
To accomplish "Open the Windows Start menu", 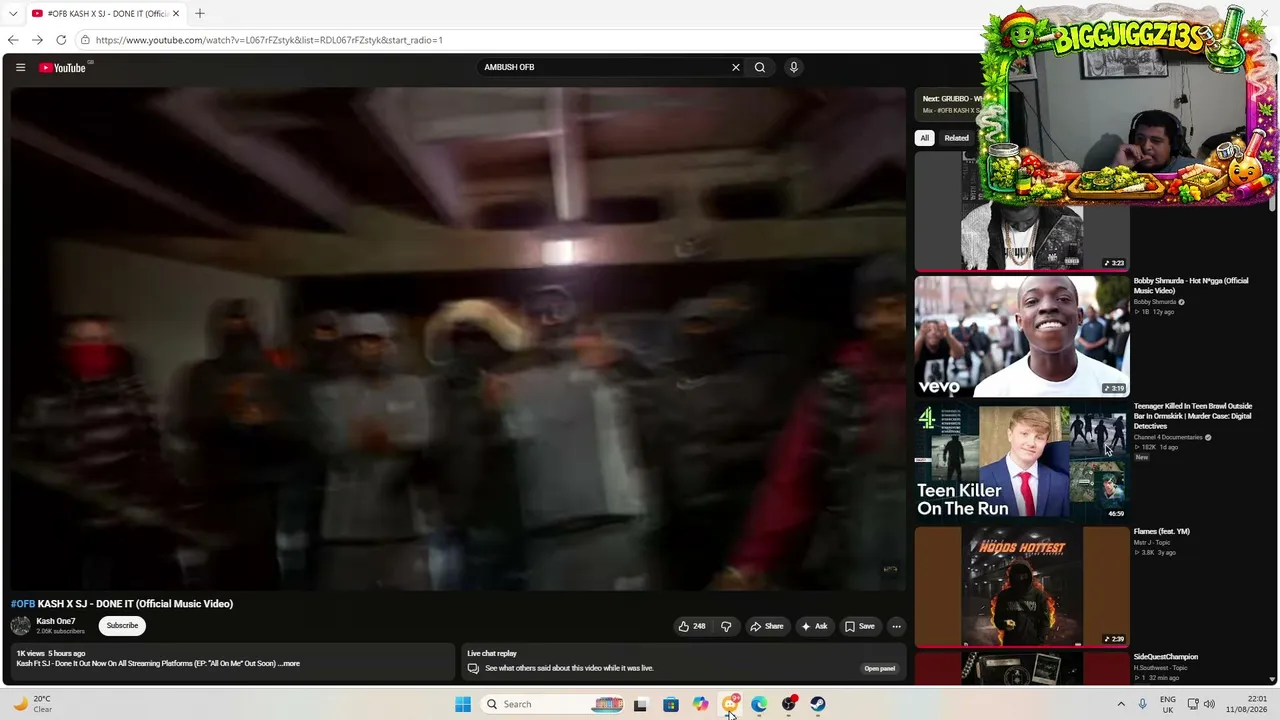I will (x=463, y=704).
